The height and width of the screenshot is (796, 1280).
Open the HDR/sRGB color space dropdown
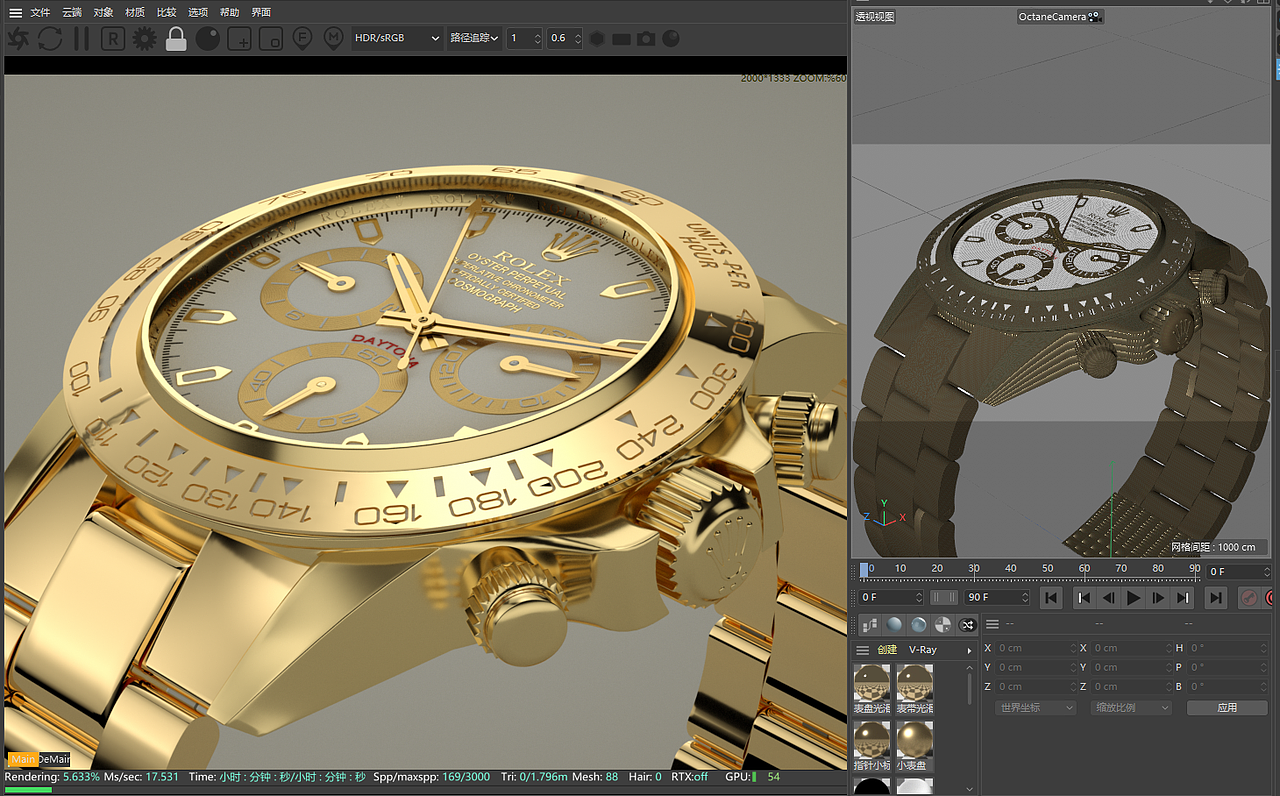397,38
